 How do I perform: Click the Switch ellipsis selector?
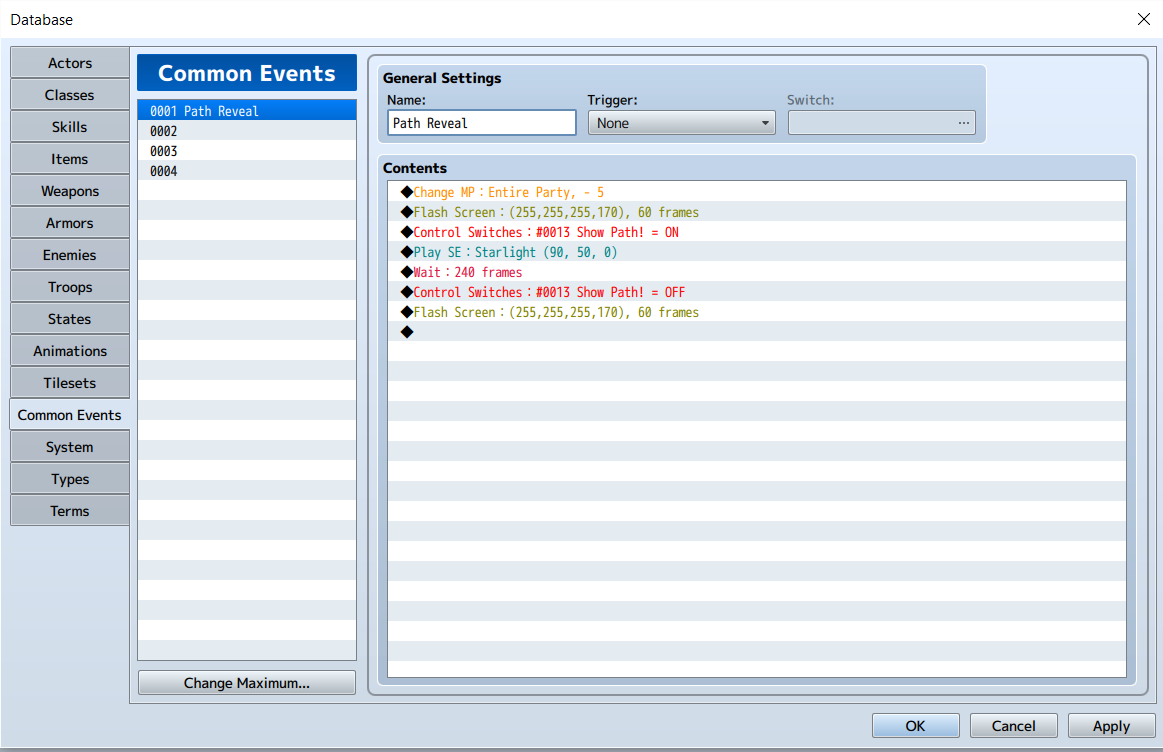(x=963, y=123)
